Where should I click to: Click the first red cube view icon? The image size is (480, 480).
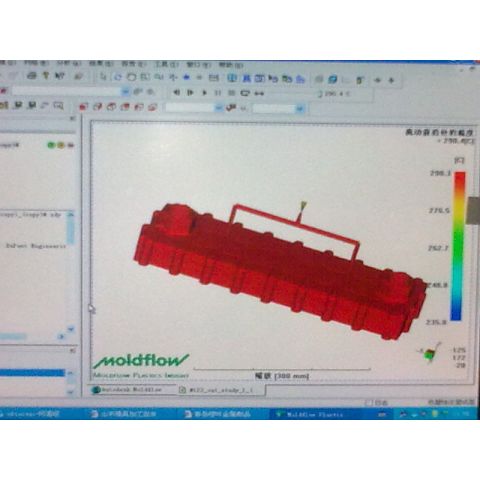click(x=83, y=107)
